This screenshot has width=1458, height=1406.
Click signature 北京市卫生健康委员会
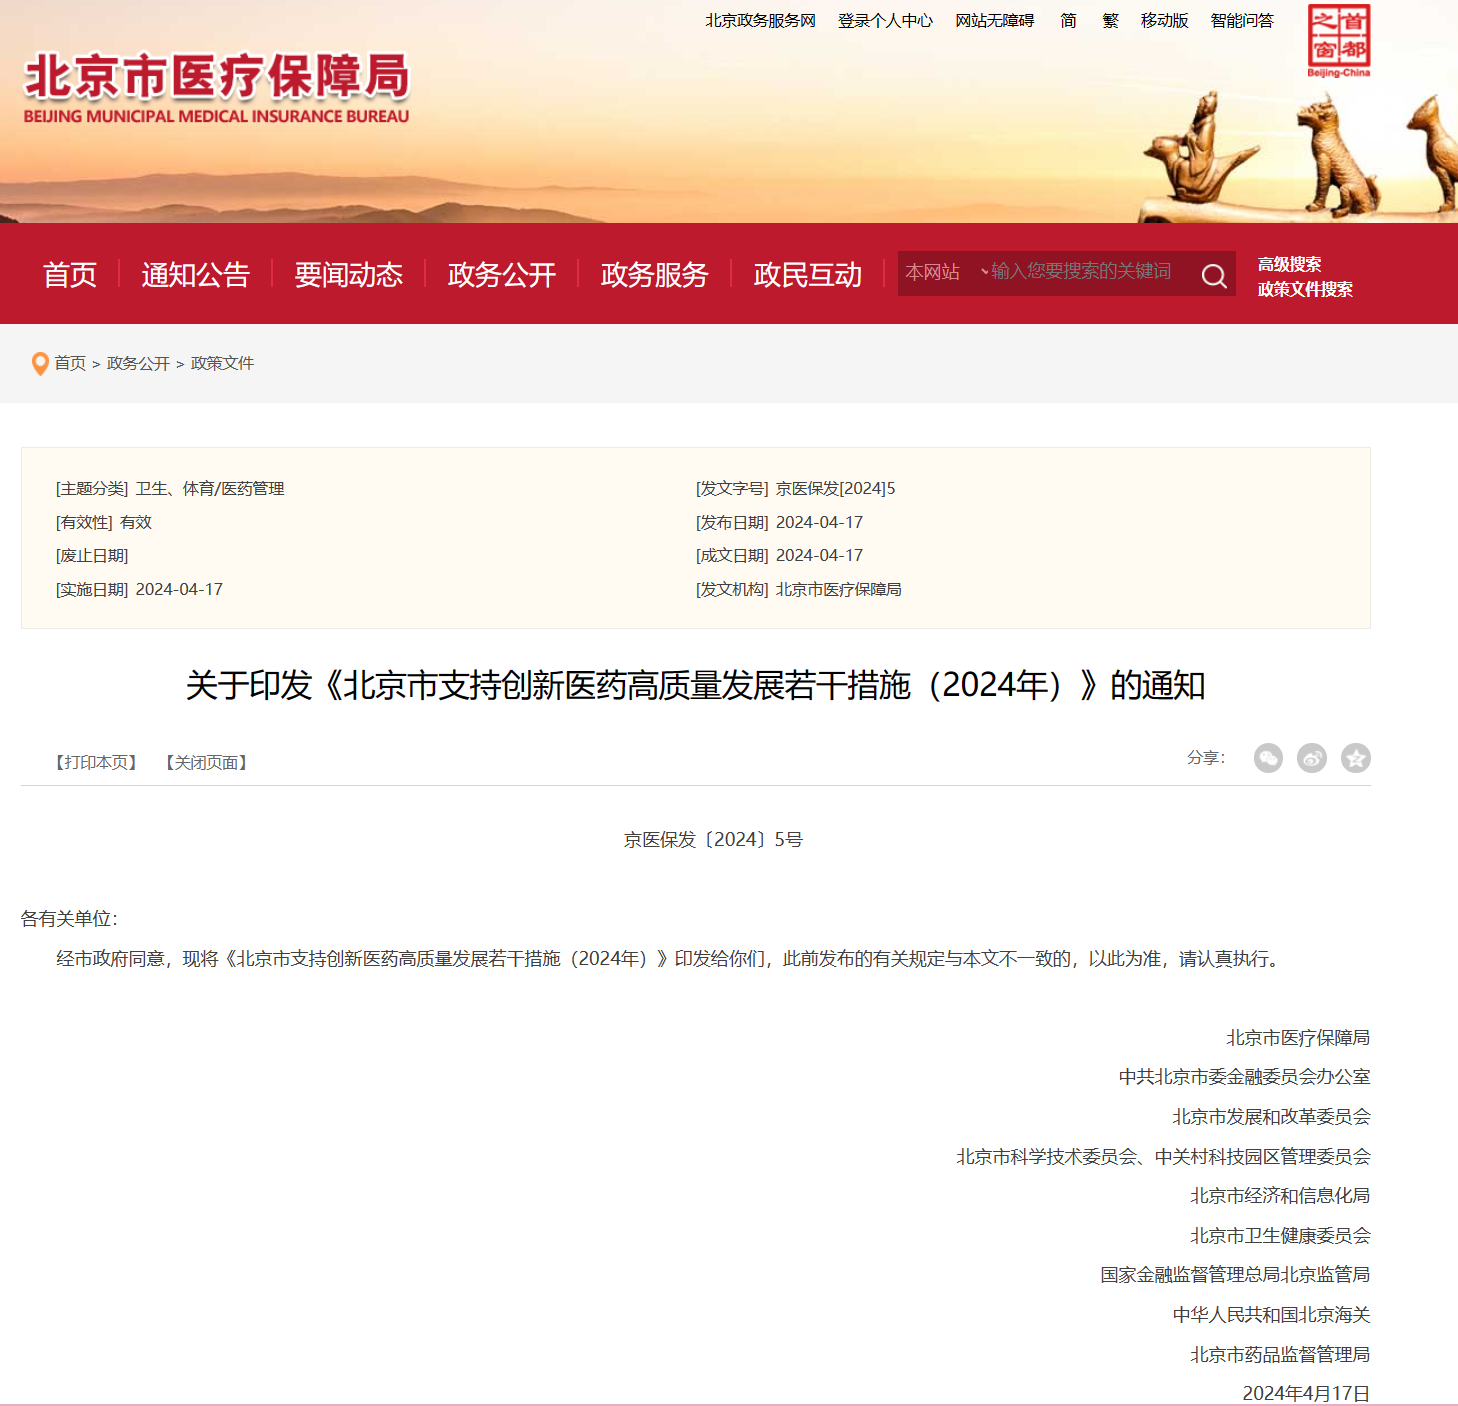click(x=1280, y=1236)
